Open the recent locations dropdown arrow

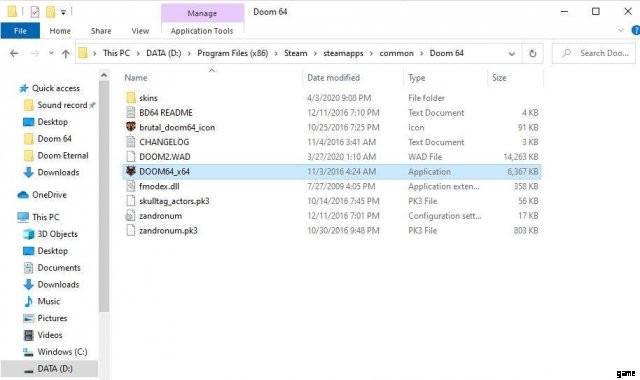click(x=51, y=53)
